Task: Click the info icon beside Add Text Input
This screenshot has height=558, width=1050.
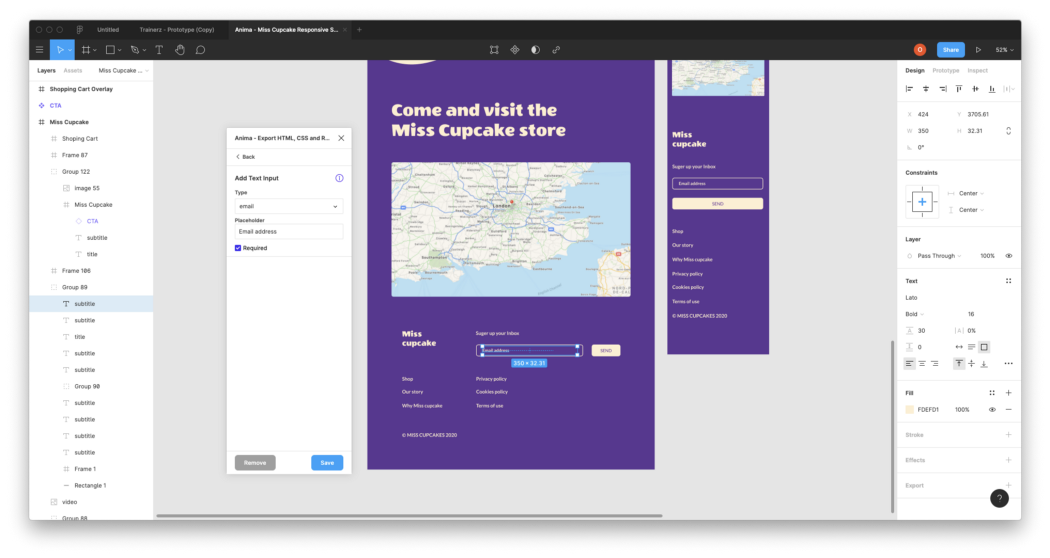Action: coord(340,178)
